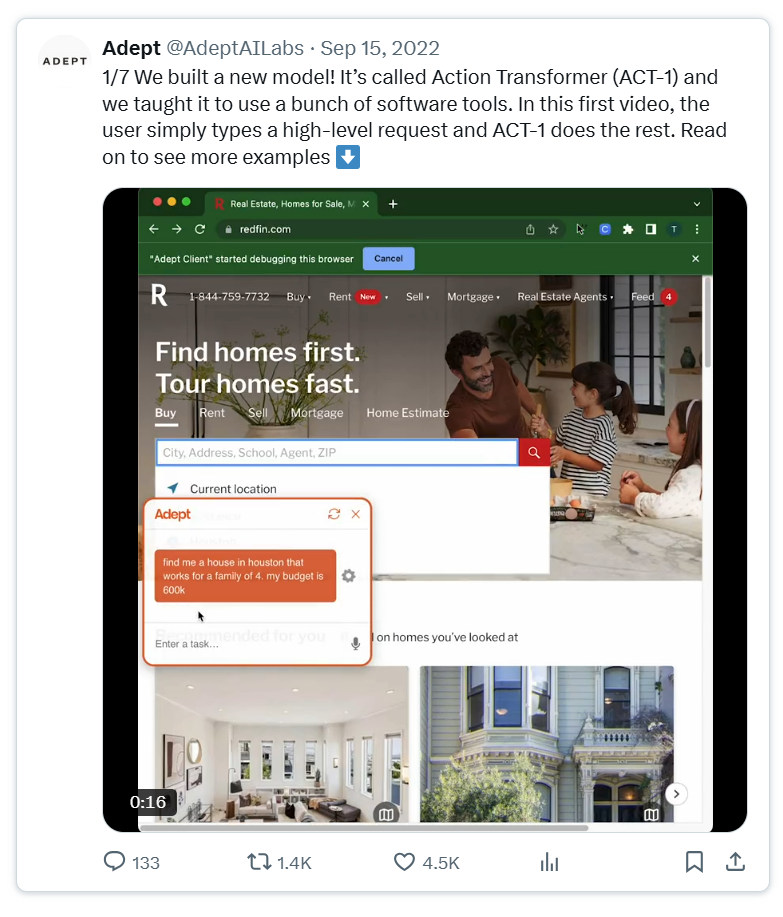Star the redfin.com page as bookmark
Viewport: 783px width, 917px height.
pos(553,229)
